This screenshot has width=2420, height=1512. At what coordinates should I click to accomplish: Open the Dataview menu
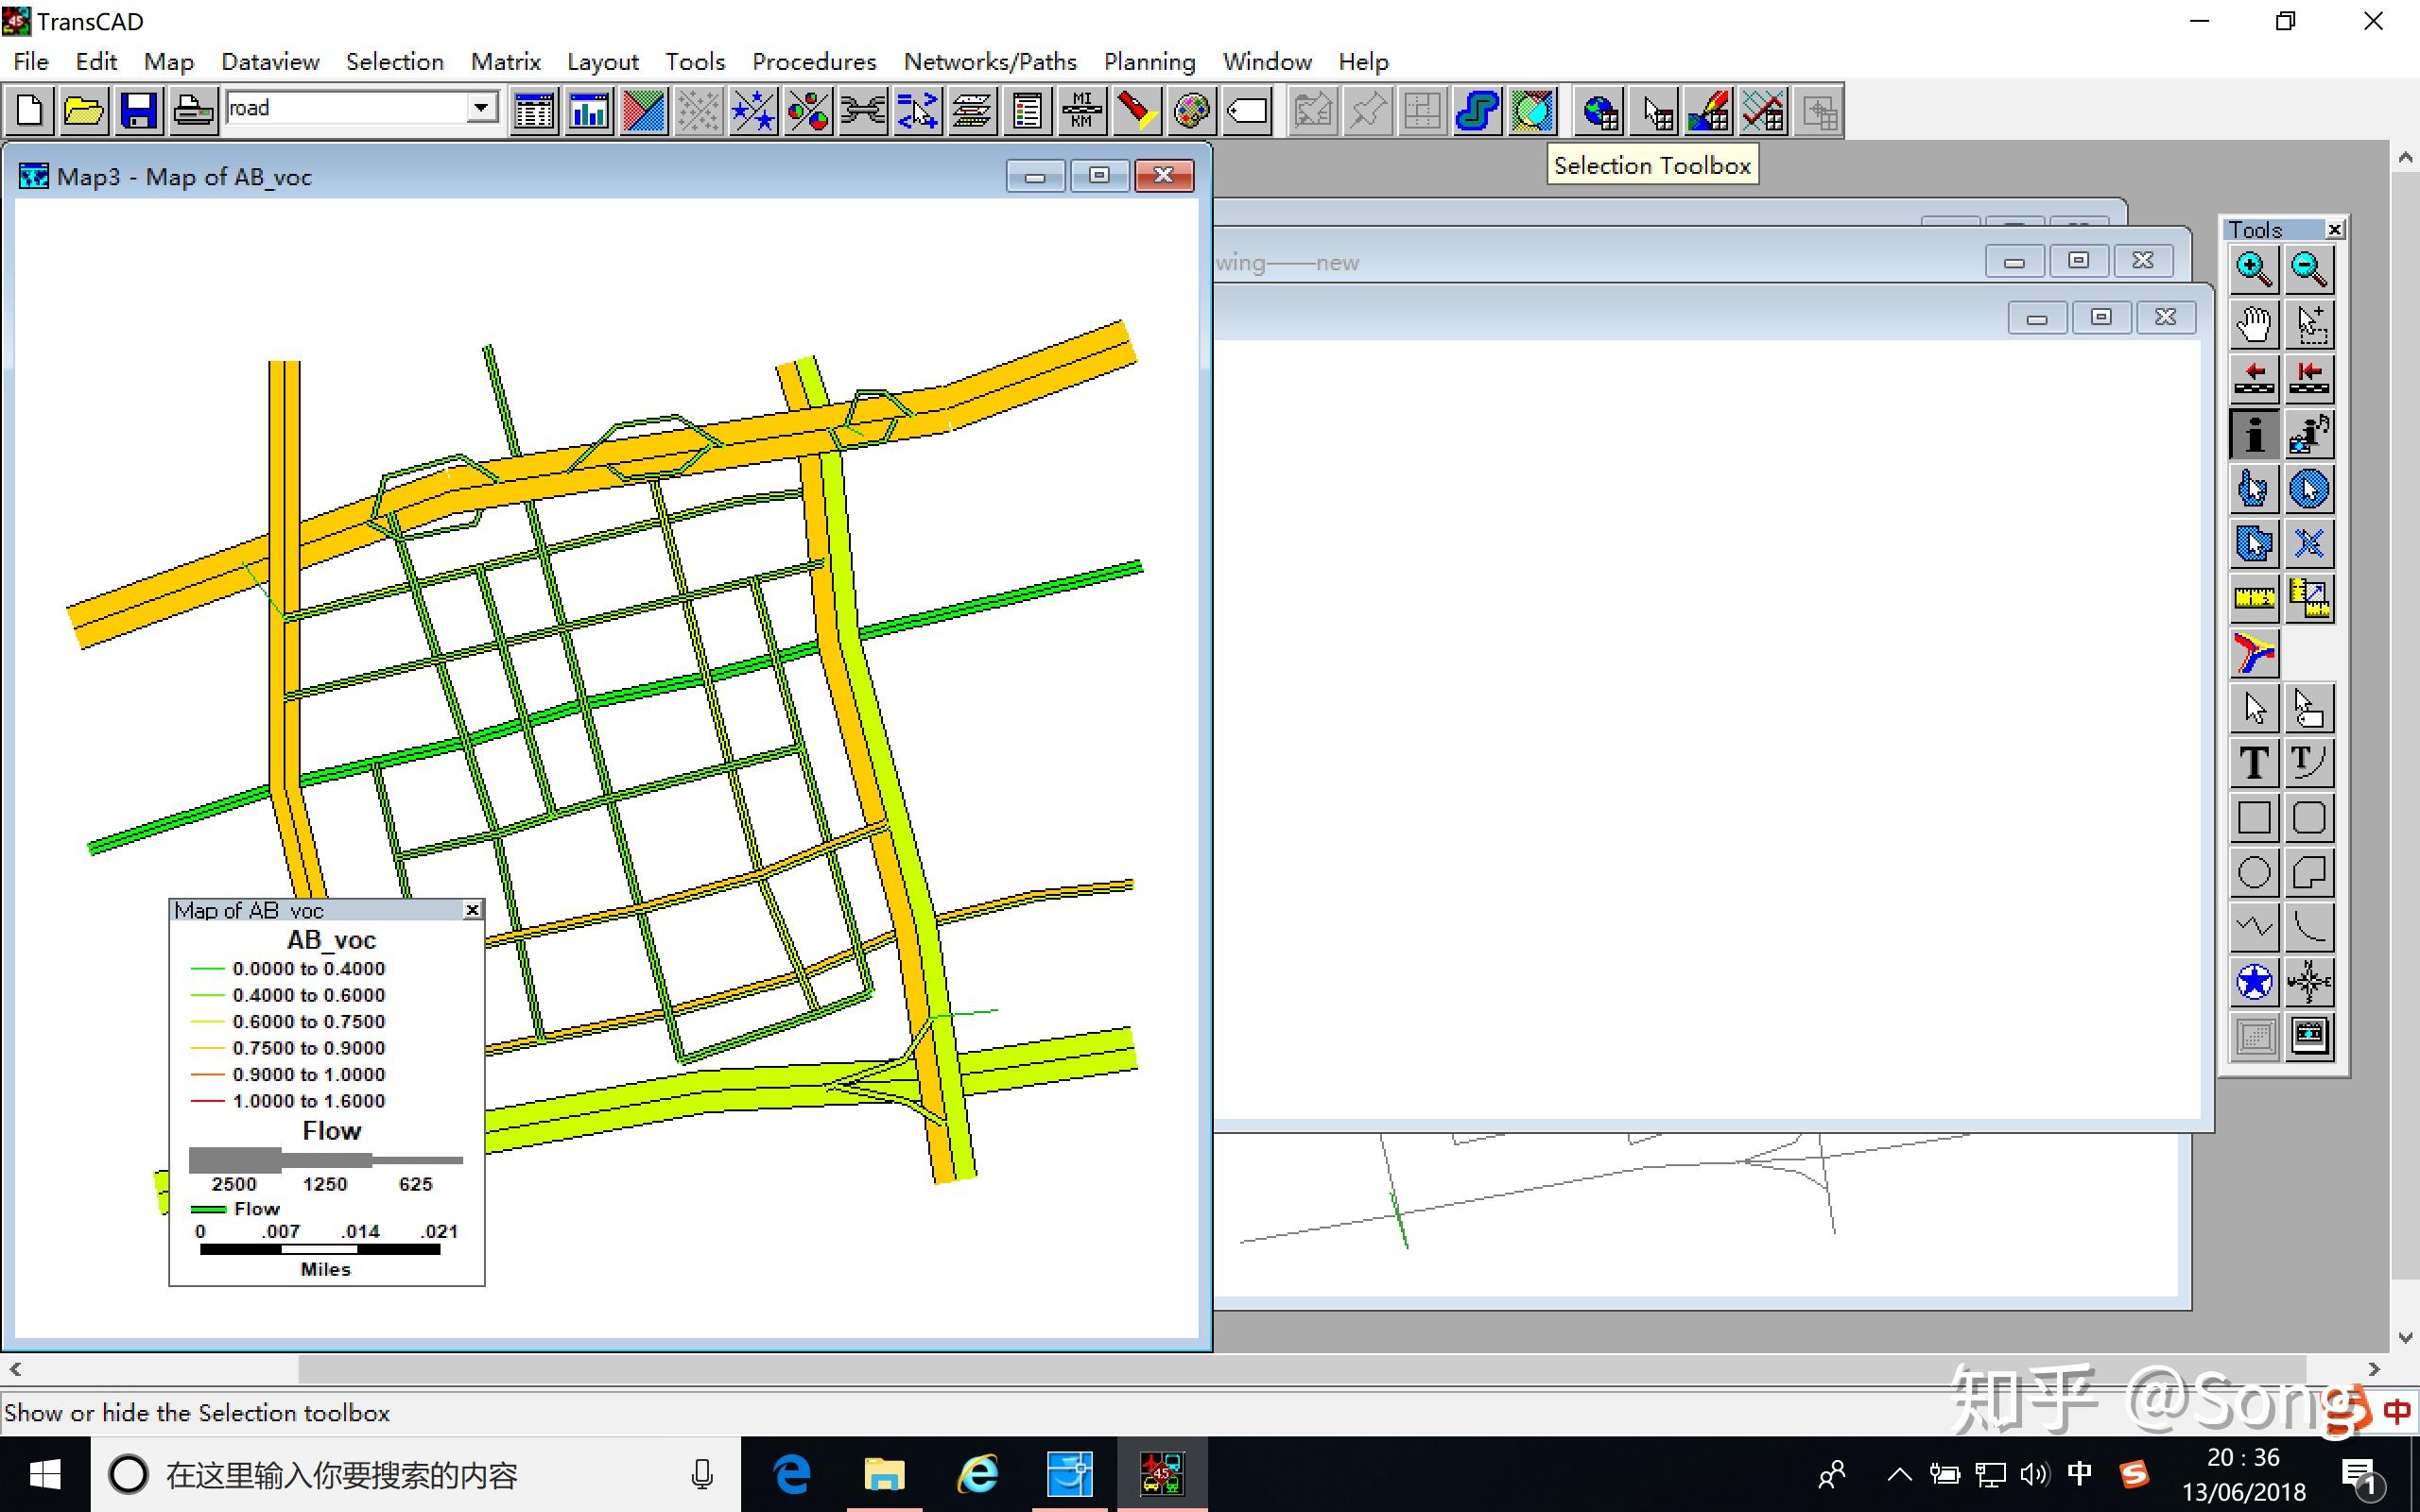pyautogui.click(x=270, y=62)
